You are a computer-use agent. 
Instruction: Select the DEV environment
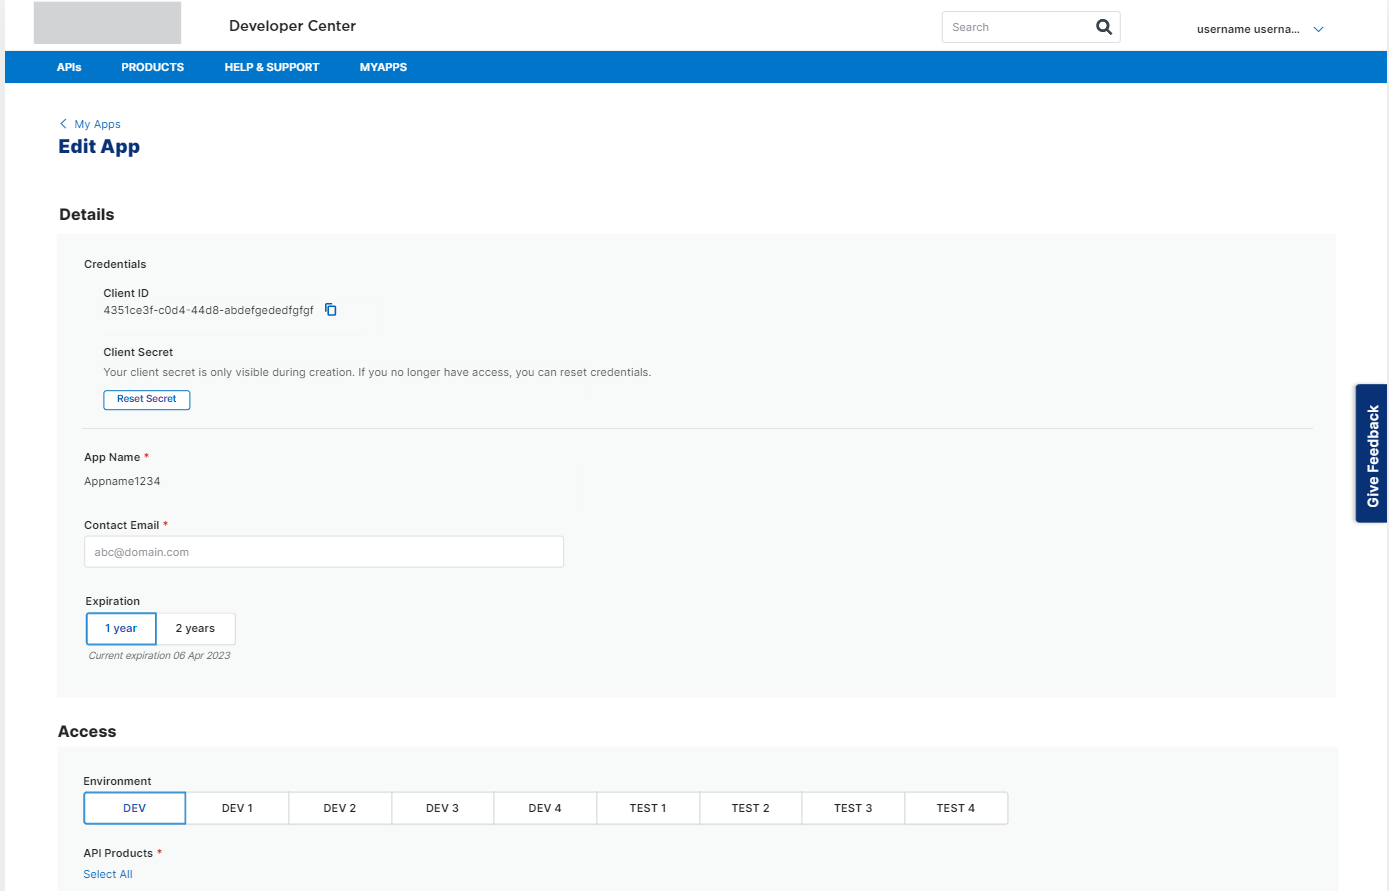coord(134,808)
